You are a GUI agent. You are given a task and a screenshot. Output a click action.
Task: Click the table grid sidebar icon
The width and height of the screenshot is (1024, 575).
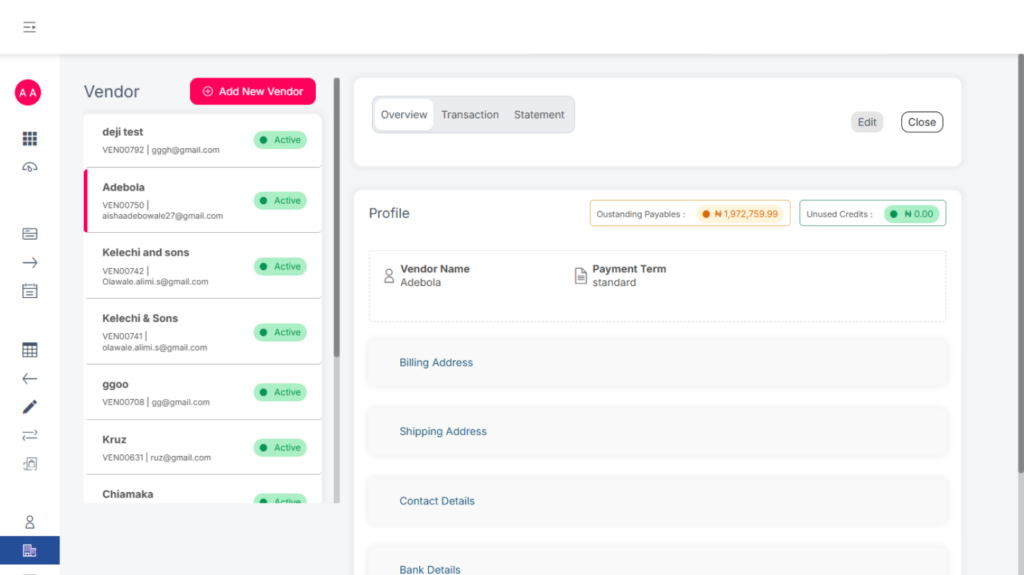pos(30,350)
